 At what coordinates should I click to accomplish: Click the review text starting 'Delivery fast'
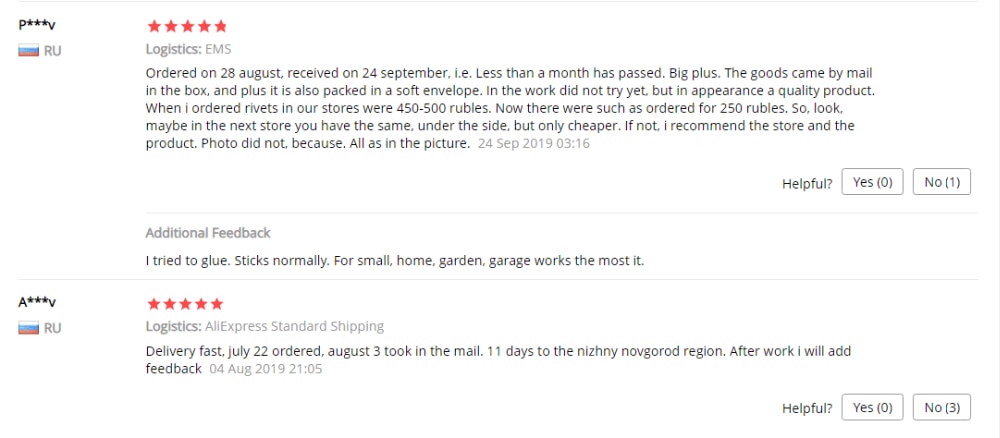tap(498, 360)
